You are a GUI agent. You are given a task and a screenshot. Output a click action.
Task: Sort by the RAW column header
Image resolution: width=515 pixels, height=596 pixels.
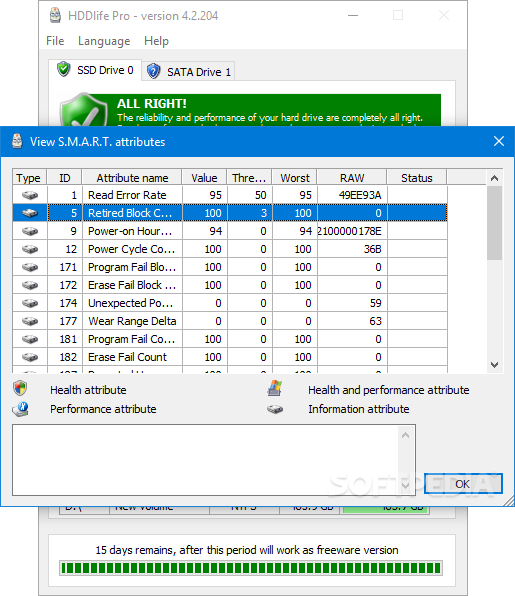click(352, 178)
